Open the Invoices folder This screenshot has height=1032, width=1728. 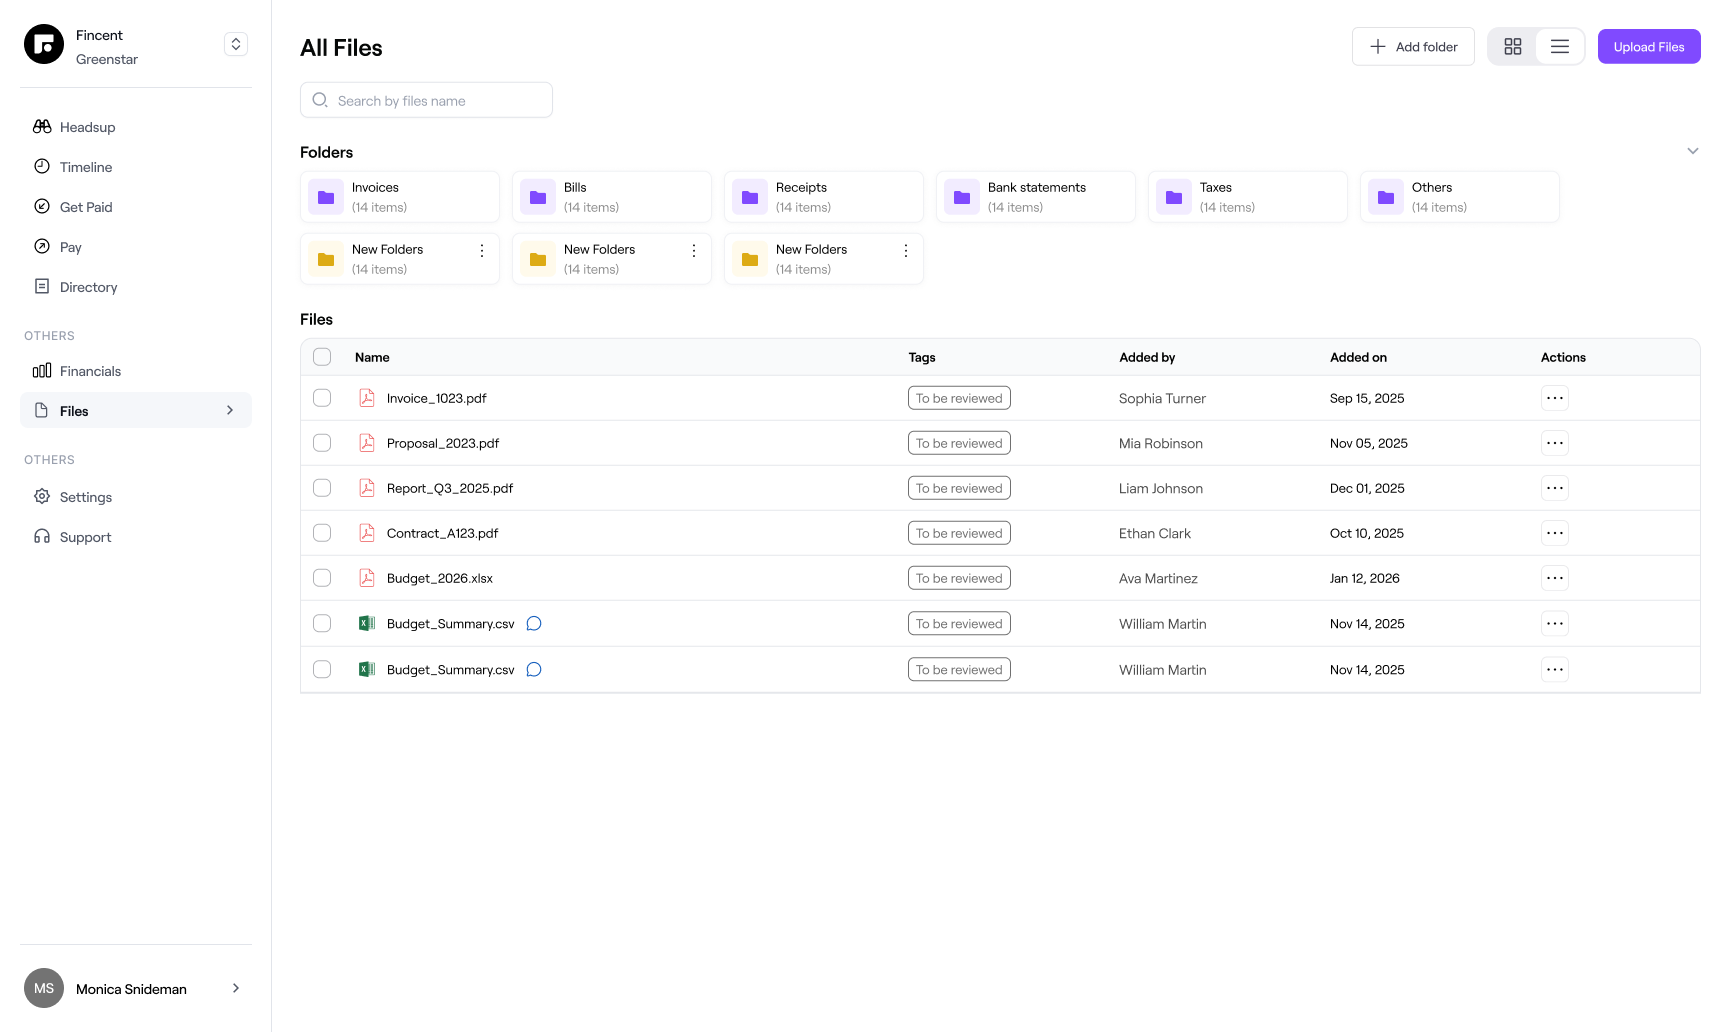point(400,197)
